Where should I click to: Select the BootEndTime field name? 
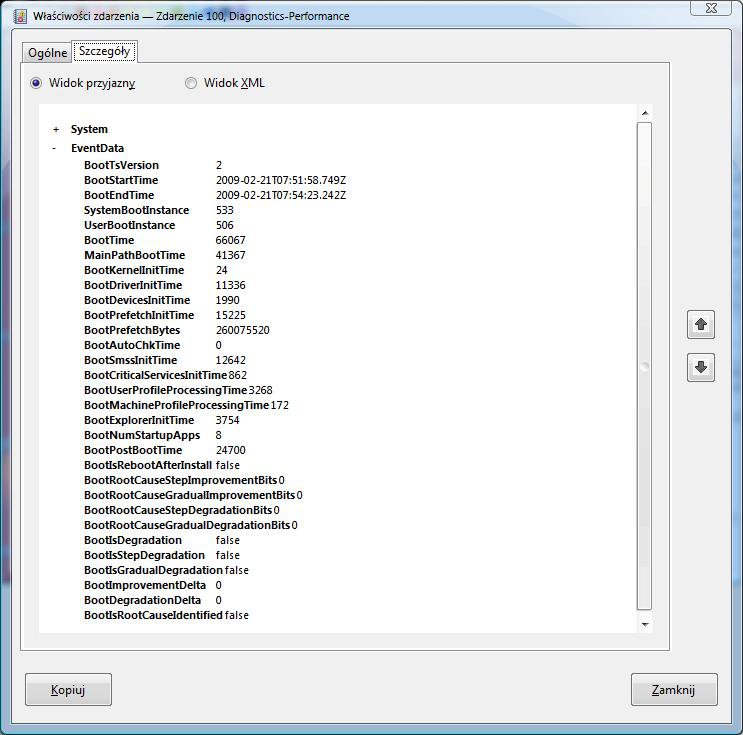pyautogui.click(x=119, y=195)
